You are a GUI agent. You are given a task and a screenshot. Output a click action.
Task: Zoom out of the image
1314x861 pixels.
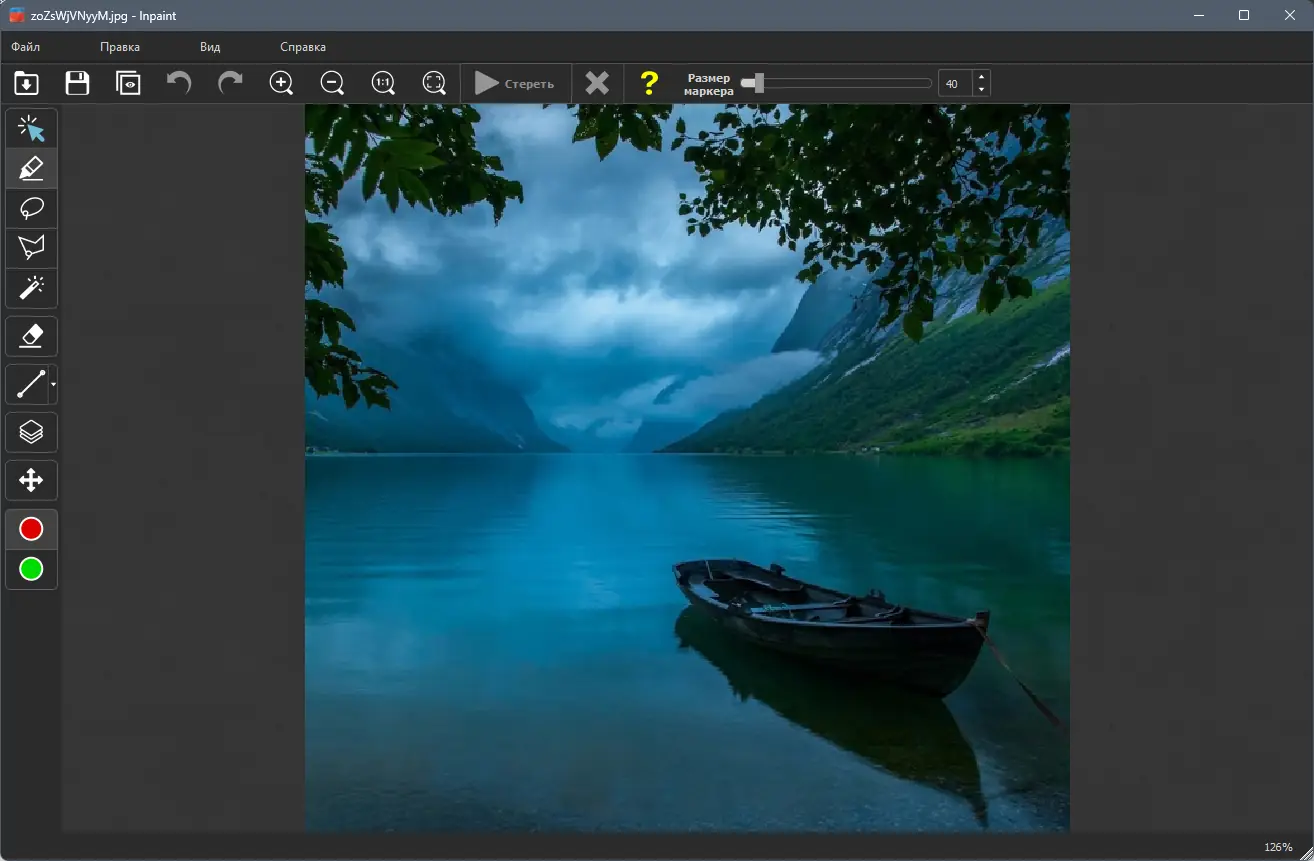click(333, 83)
